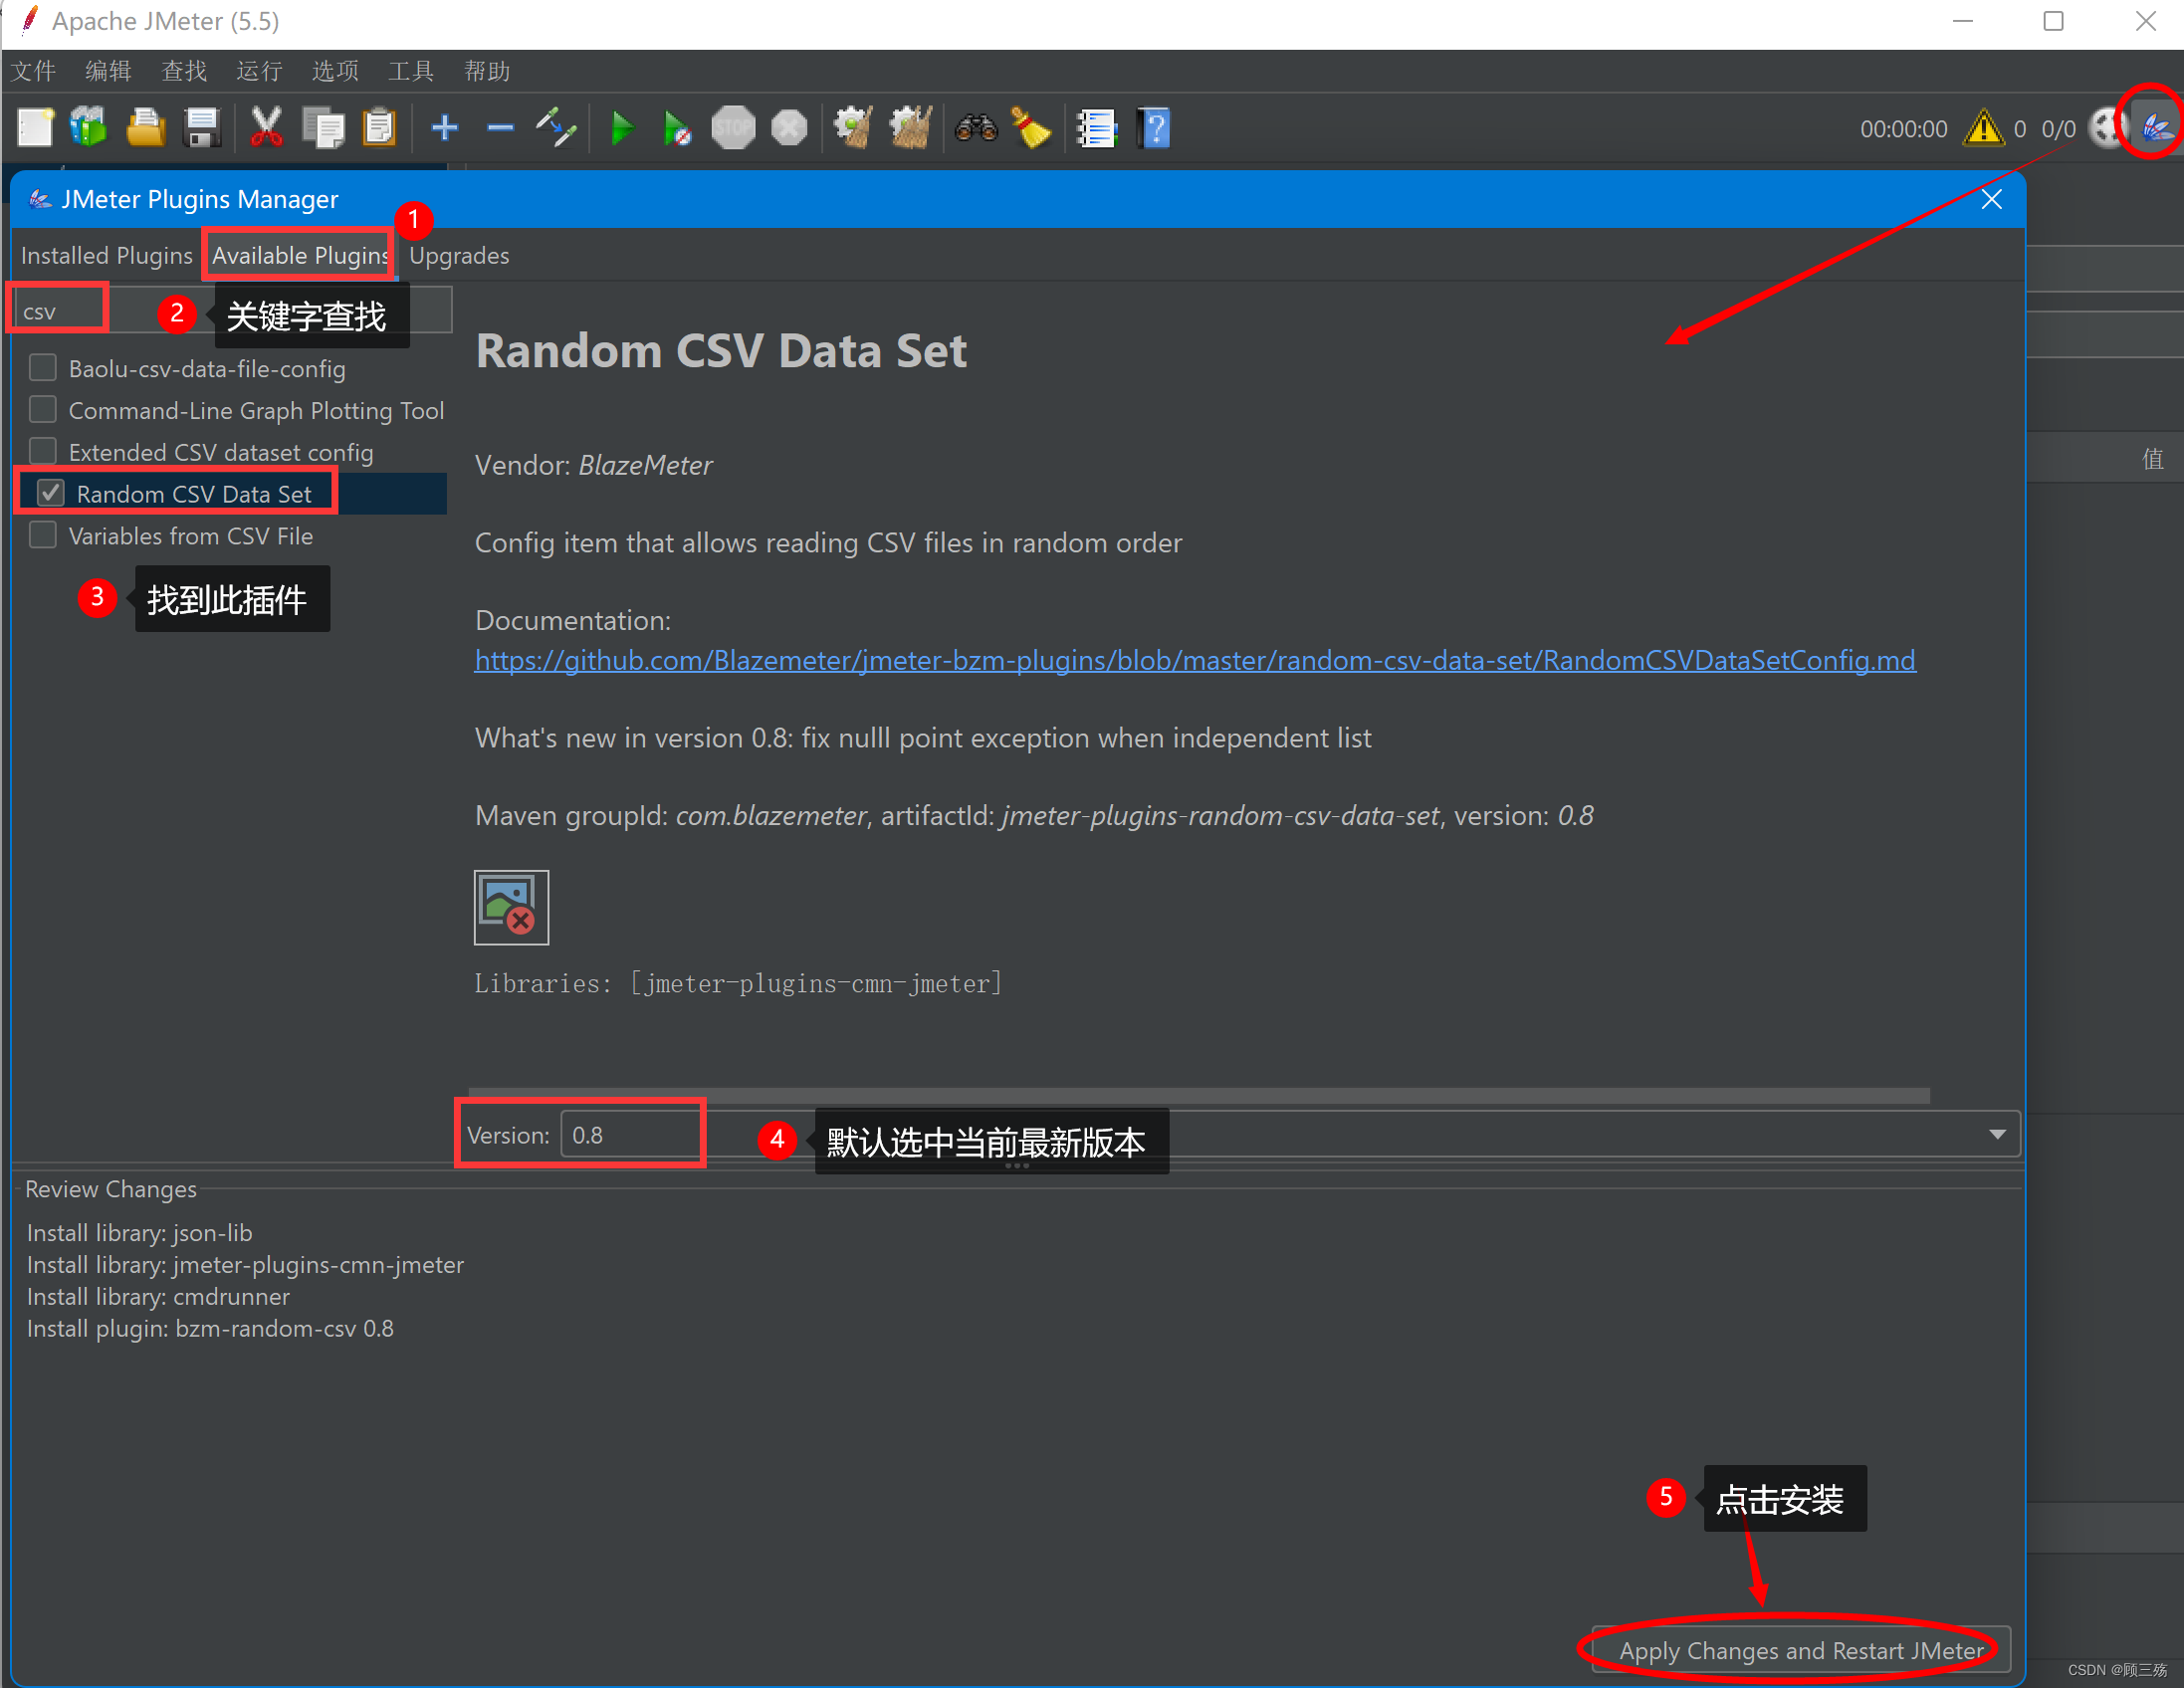Open the 文件 menu
This screenshot has width=2184, height=1688.
tap(34, 71)
